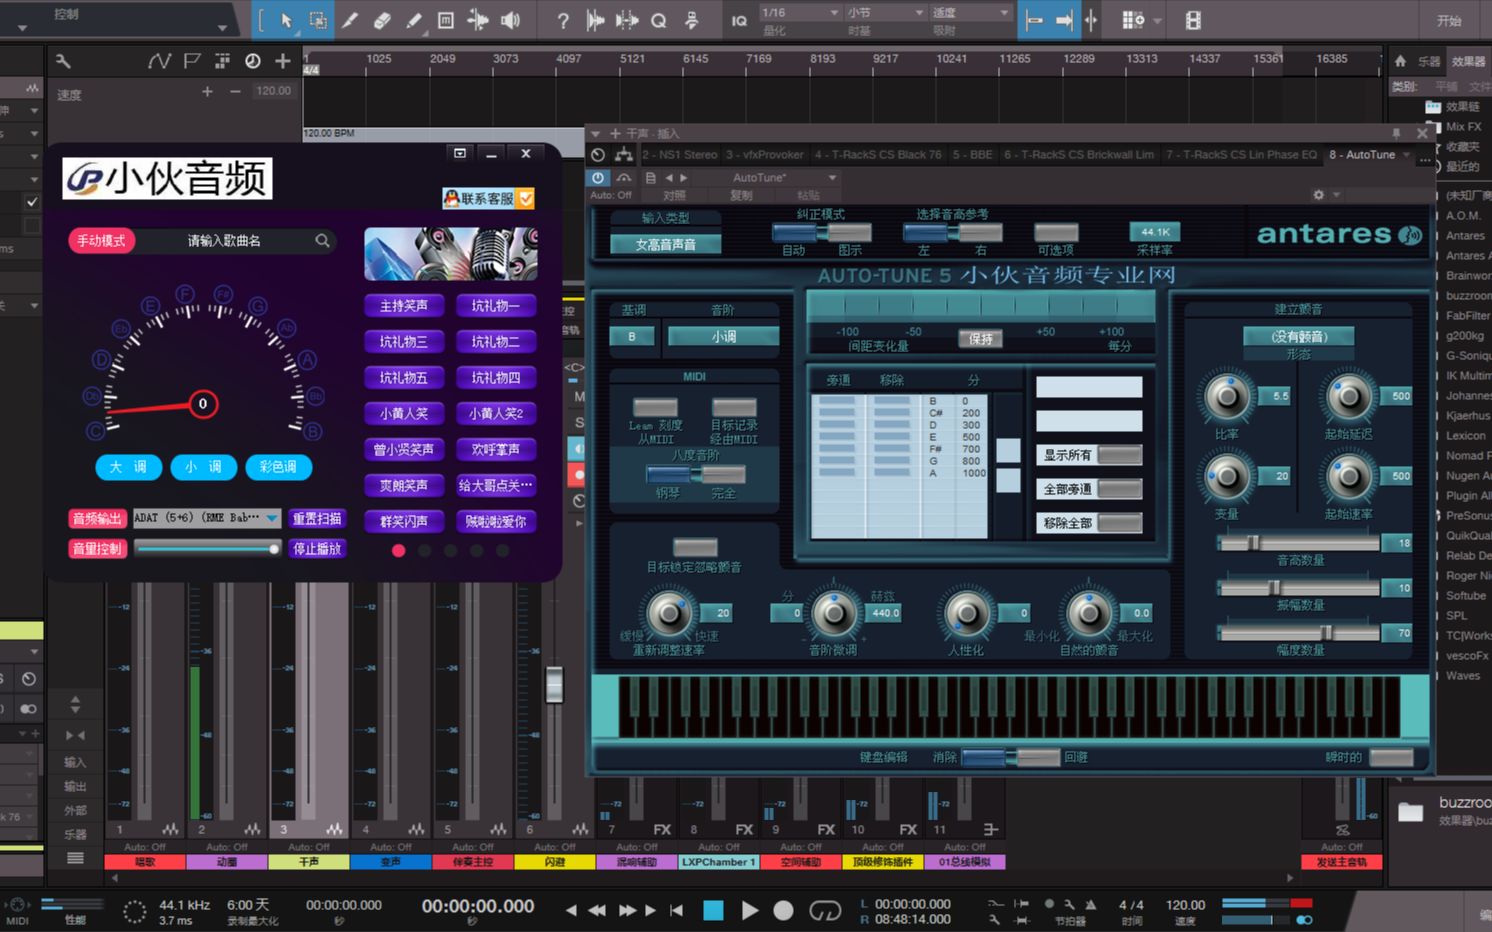This screenshot has height=932, width=1492.
Task: Click the Play button in transport
Action: [749, 910]
